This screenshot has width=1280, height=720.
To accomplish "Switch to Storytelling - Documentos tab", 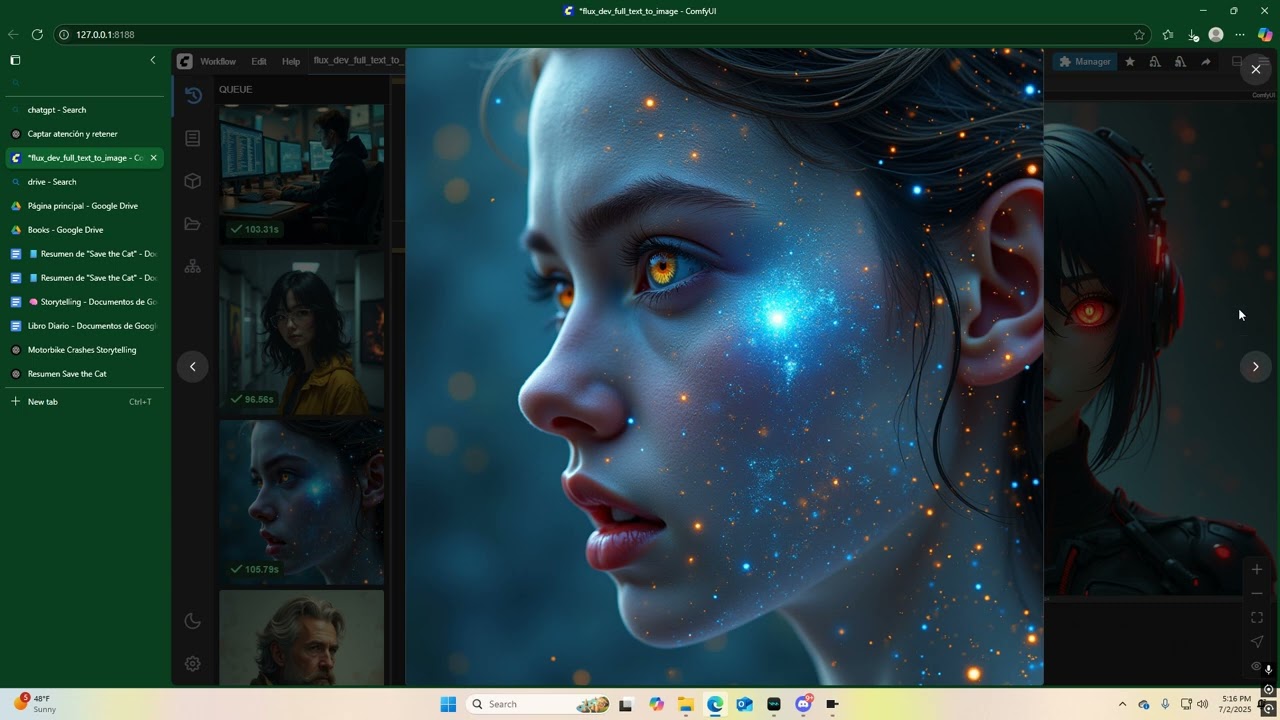I will tap(84, 302).
